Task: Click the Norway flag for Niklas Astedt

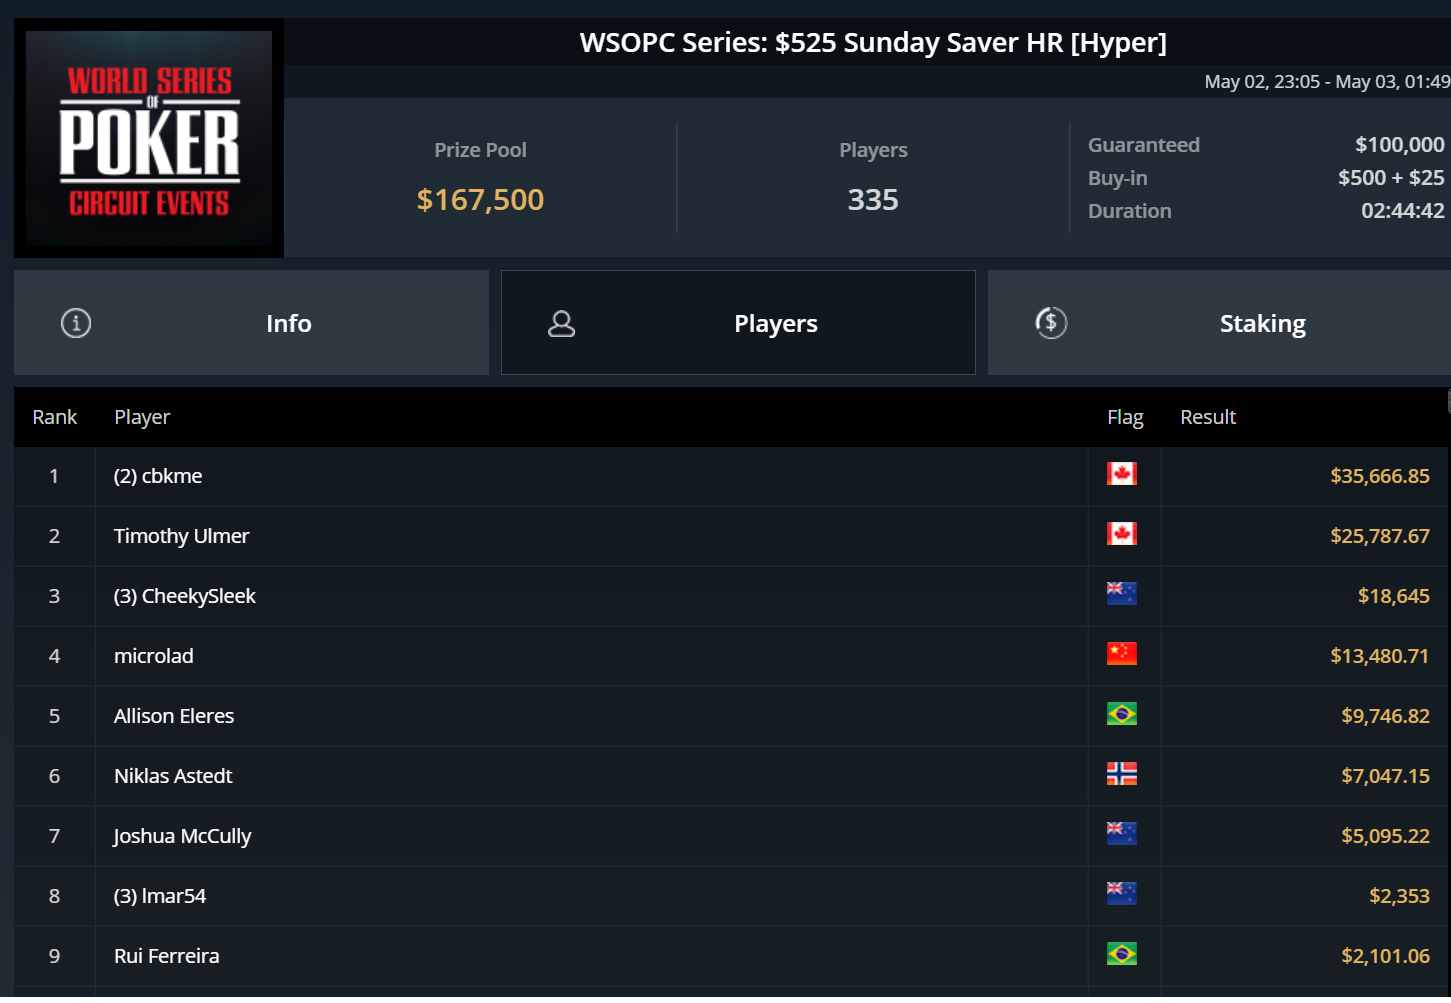Action: [x=1121, y=774]
